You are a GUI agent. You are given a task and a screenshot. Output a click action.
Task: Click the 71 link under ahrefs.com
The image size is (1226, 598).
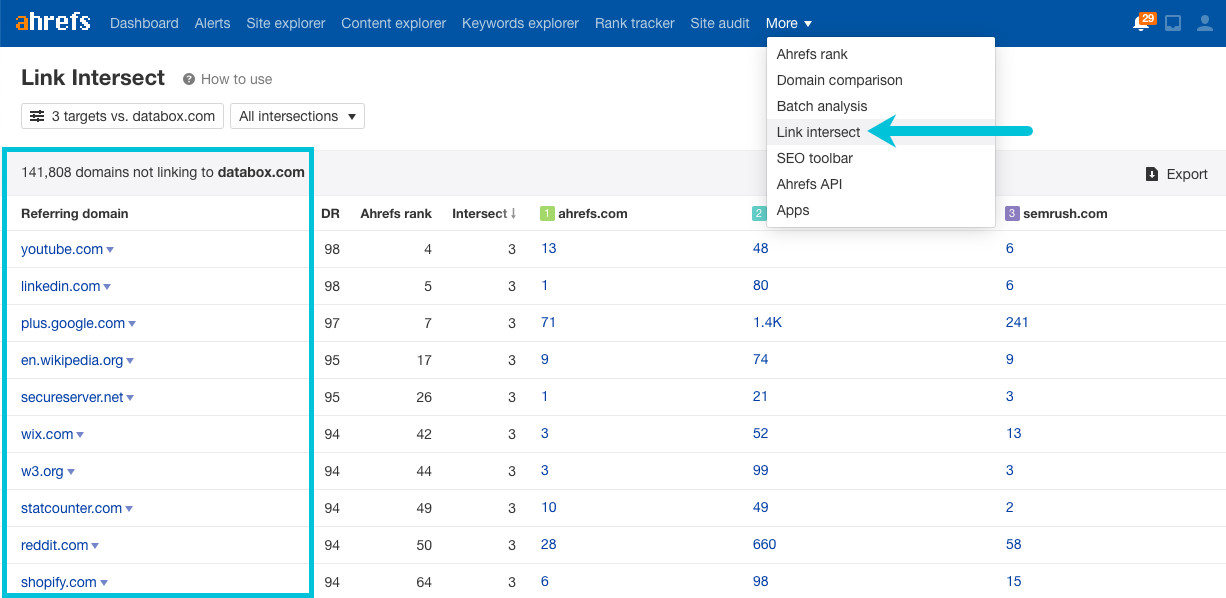point(548,322)
